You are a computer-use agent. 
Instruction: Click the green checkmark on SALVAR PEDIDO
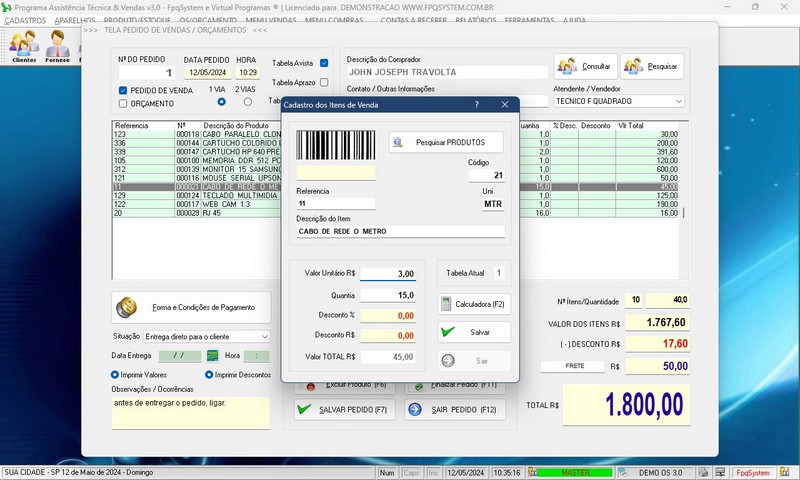tap(305, 409)
